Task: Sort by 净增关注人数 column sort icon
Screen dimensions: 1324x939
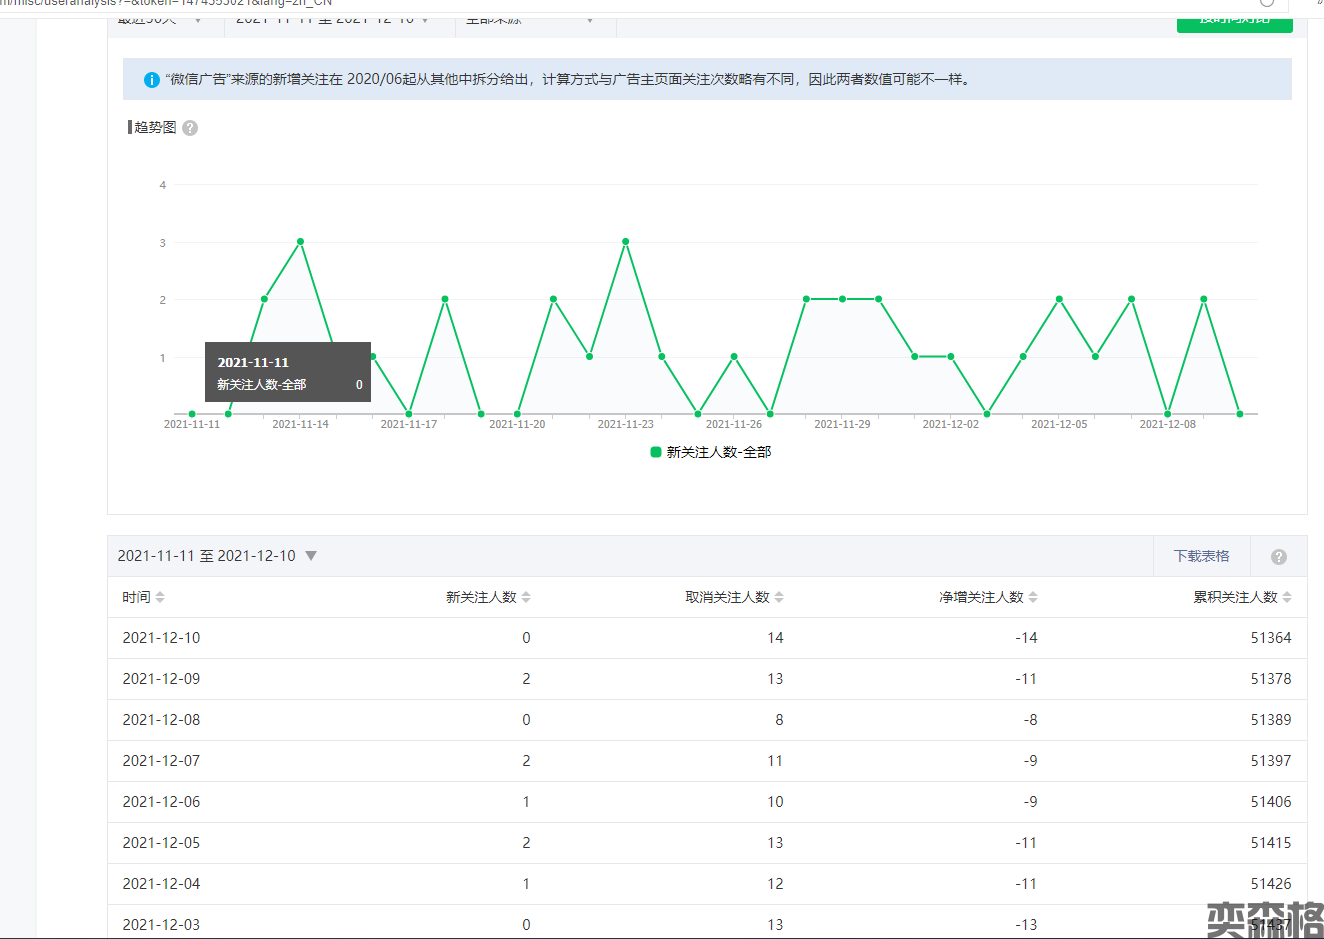Action: coord(1033,597)
